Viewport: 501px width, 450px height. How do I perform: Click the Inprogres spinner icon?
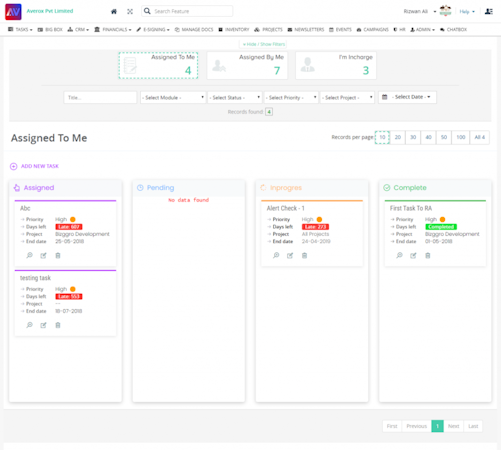pyautogui.click(x=263, y=188)
